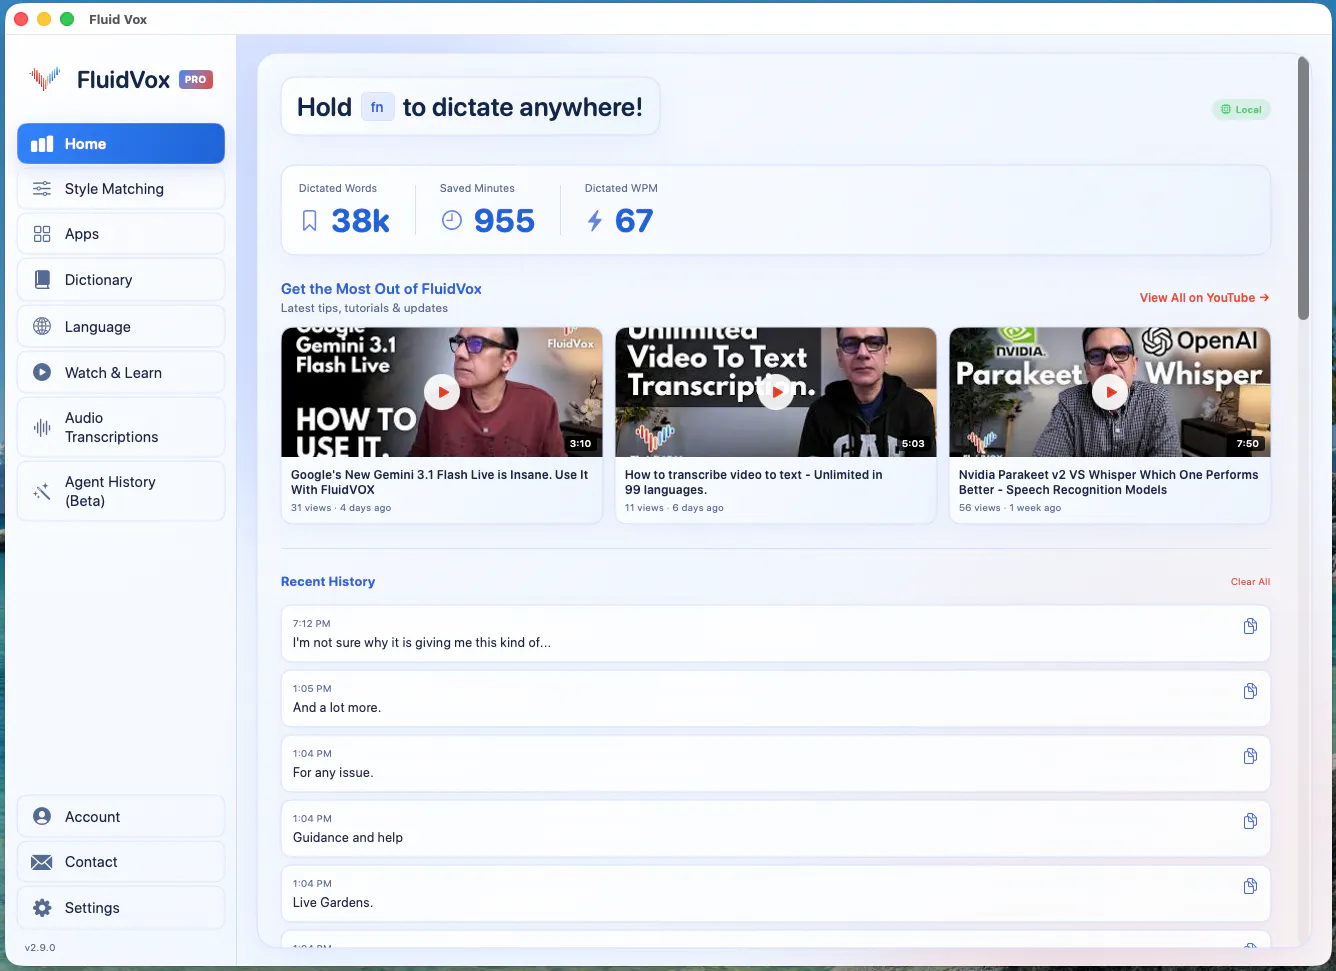Click the Dictionary book icon
The width and height of the screenshot is (1336, 971).
point(42,280)
